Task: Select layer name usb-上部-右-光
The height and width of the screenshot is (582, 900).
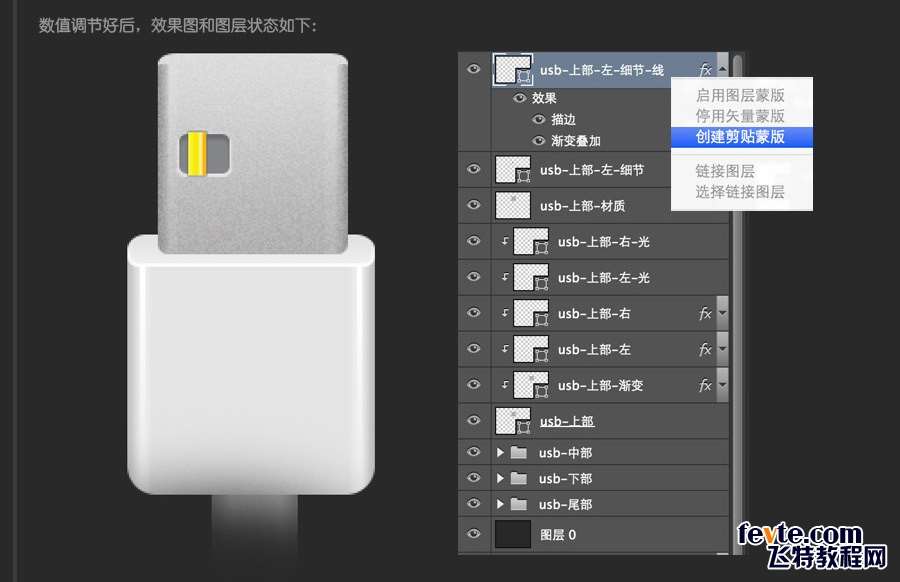Action: (x=604, y=242)
